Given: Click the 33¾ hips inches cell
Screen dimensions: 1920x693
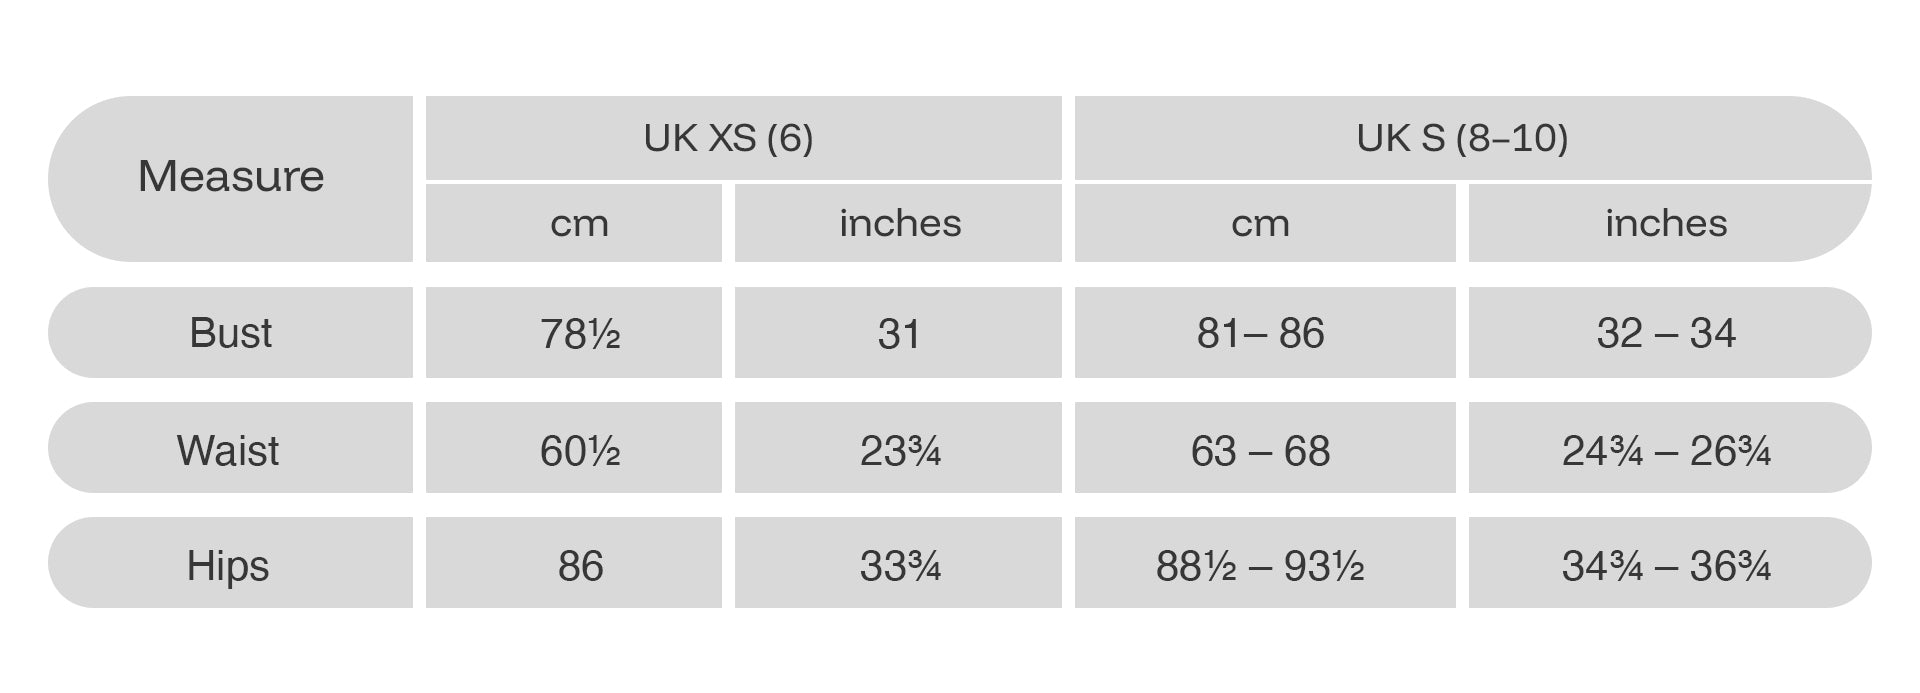Looking at the screenshot, I should coord(900,565).
